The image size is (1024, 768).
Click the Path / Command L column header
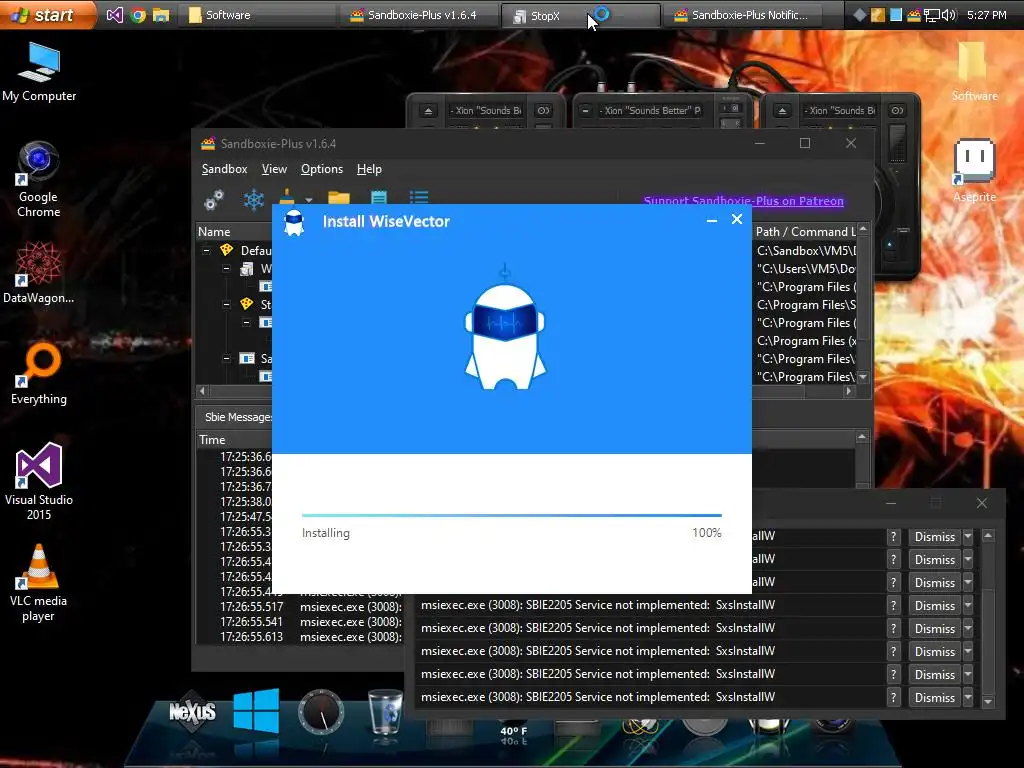pyautogui.click(x=805, y=232)
